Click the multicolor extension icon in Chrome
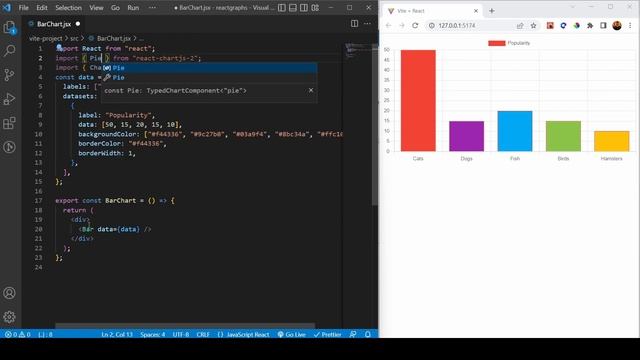640x360 pixels. (x=576, y=25)
